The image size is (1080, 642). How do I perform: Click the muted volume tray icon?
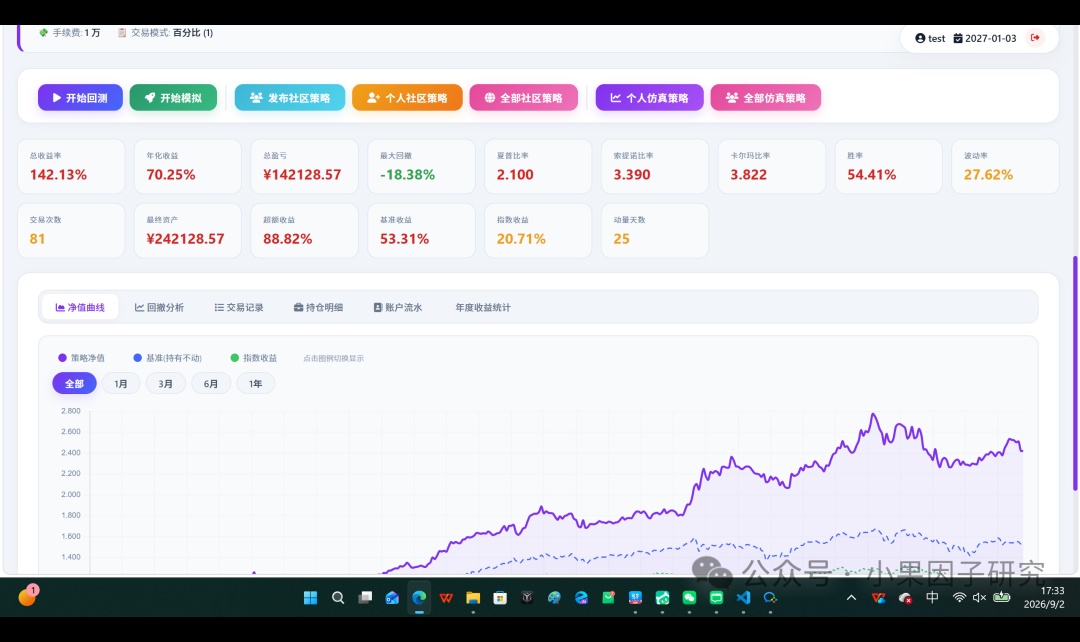click(x=979, y=597)
